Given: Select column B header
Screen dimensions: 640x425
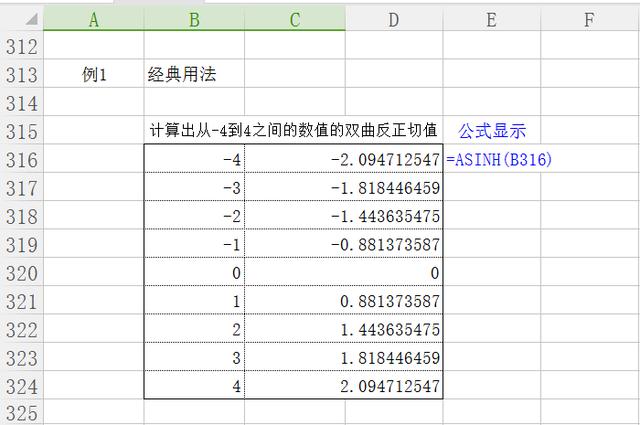Looking at the screenshot, I should [x=194, y=18].
